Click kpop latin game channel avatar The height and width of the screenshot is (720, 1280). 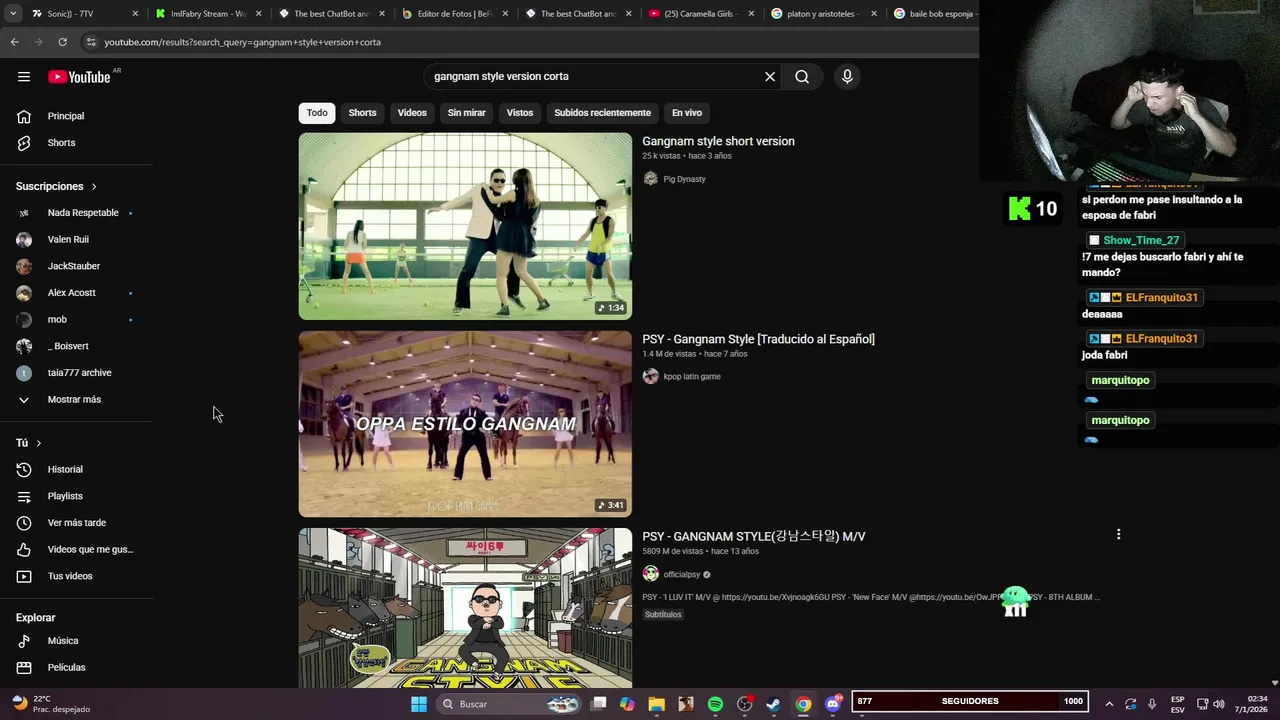tap(651, 377)
